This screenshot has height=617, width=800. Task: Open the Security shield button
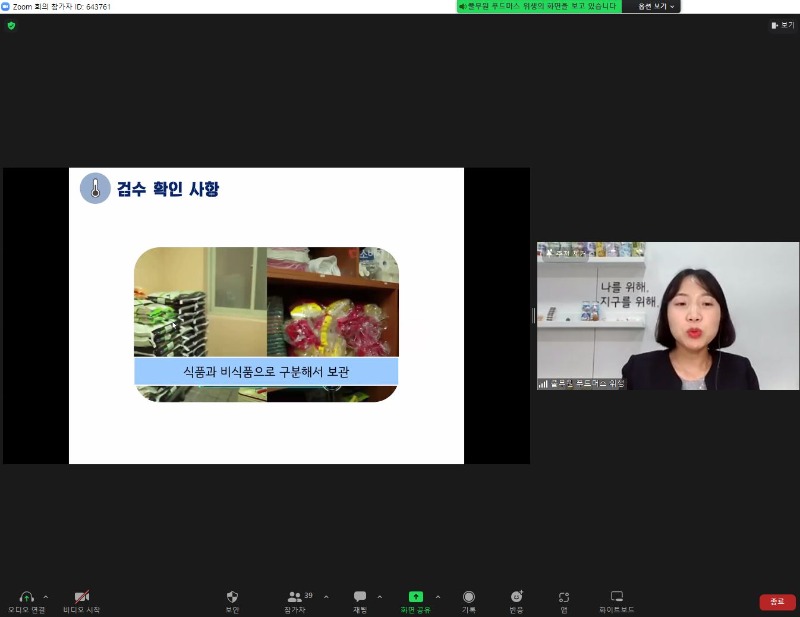point(232,597)
